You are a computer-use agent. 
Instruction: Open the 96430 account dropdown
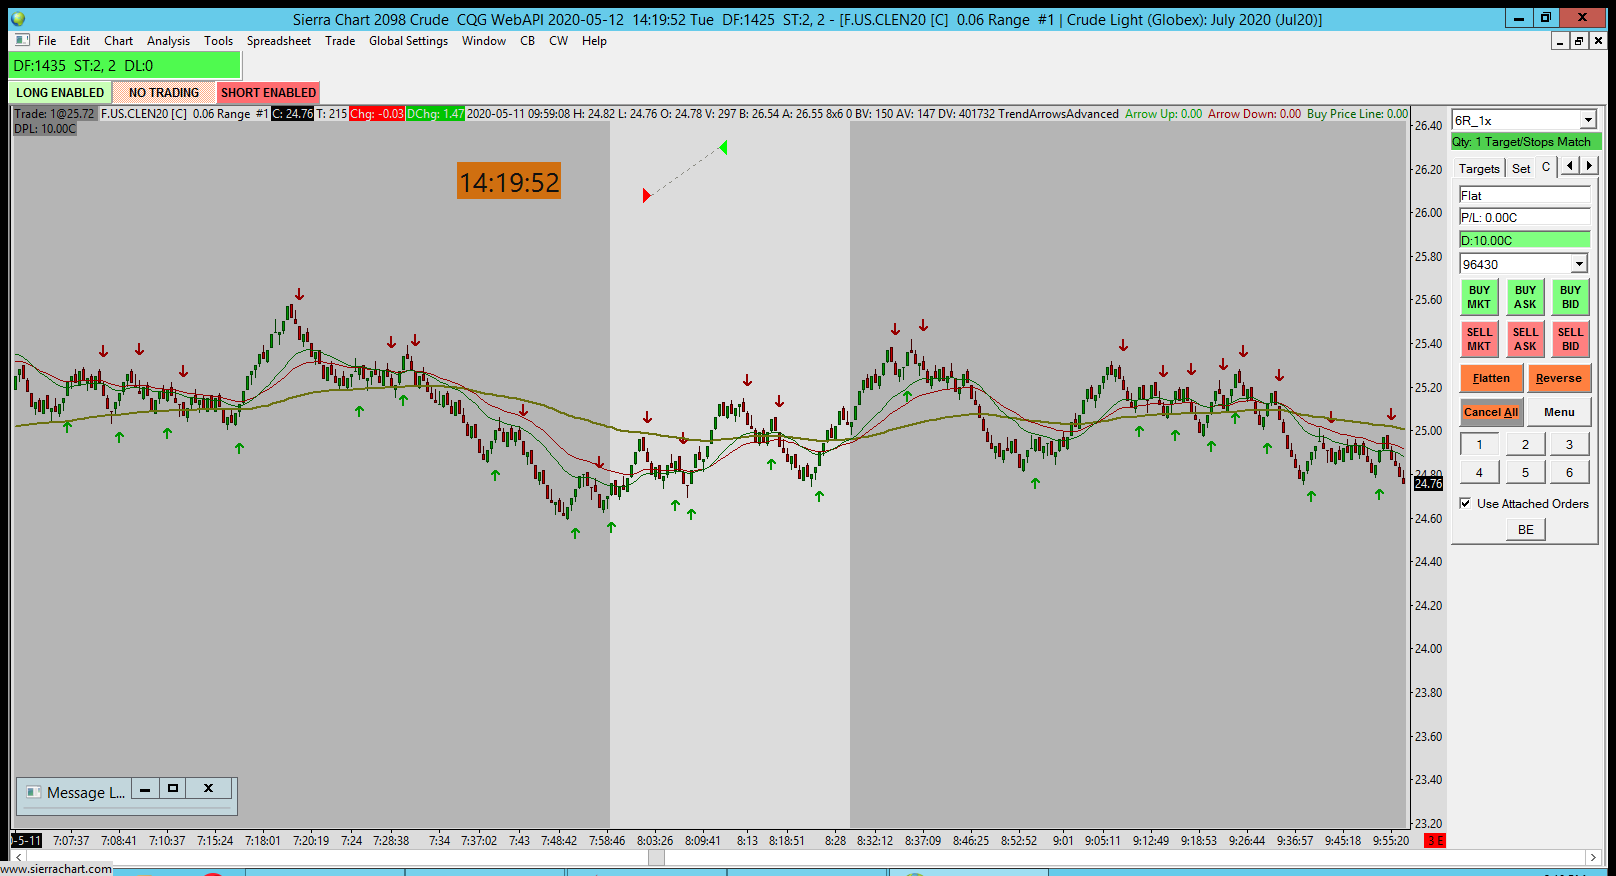(1579, 264)
